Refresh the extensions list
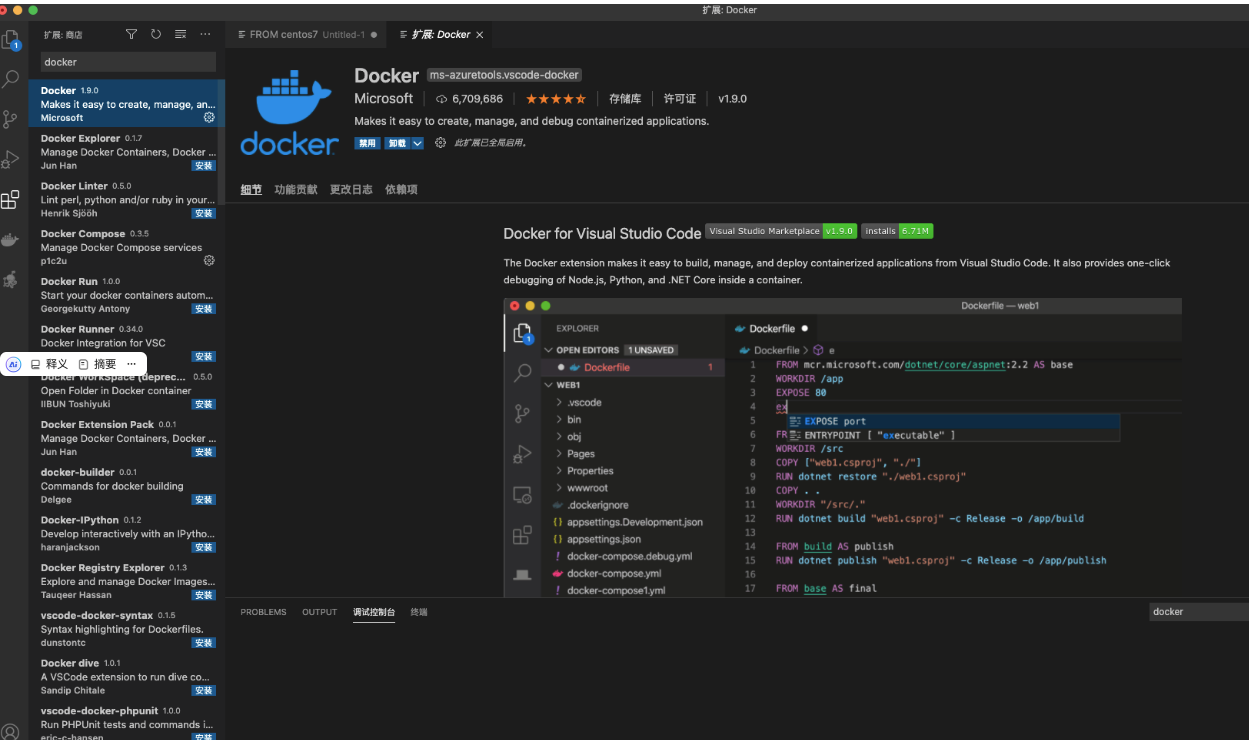The width and height of the screenshot is (1249, 740). tap(156, 34)
